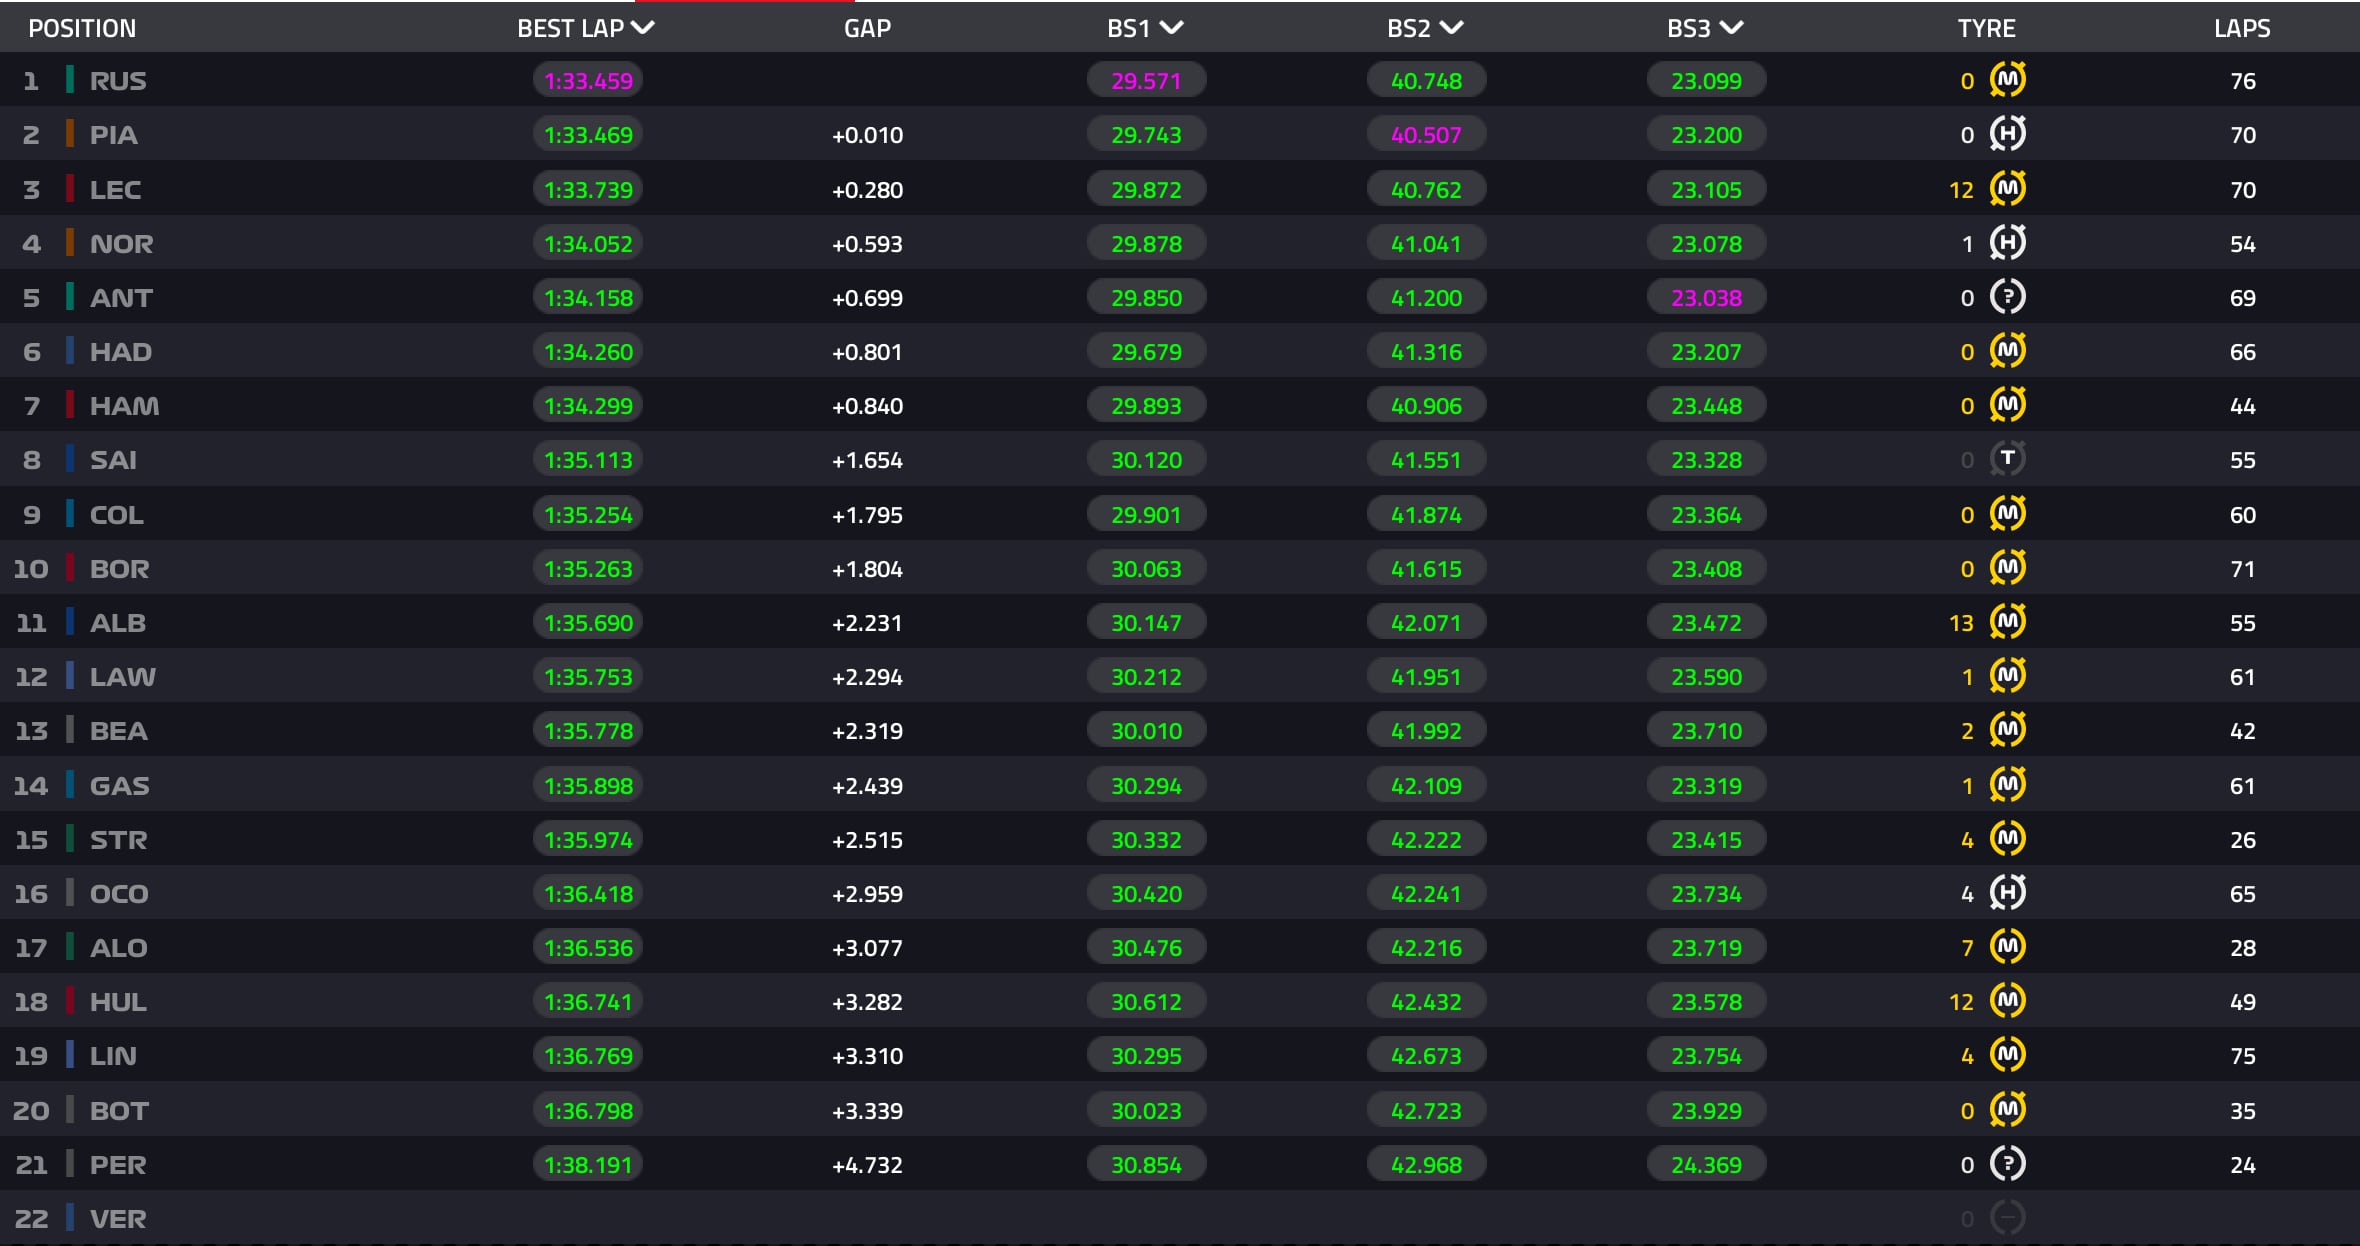Screen dimensions: 2360x1246
Task: Expand the BS2 column chevron
Action: pos(1451,28)
